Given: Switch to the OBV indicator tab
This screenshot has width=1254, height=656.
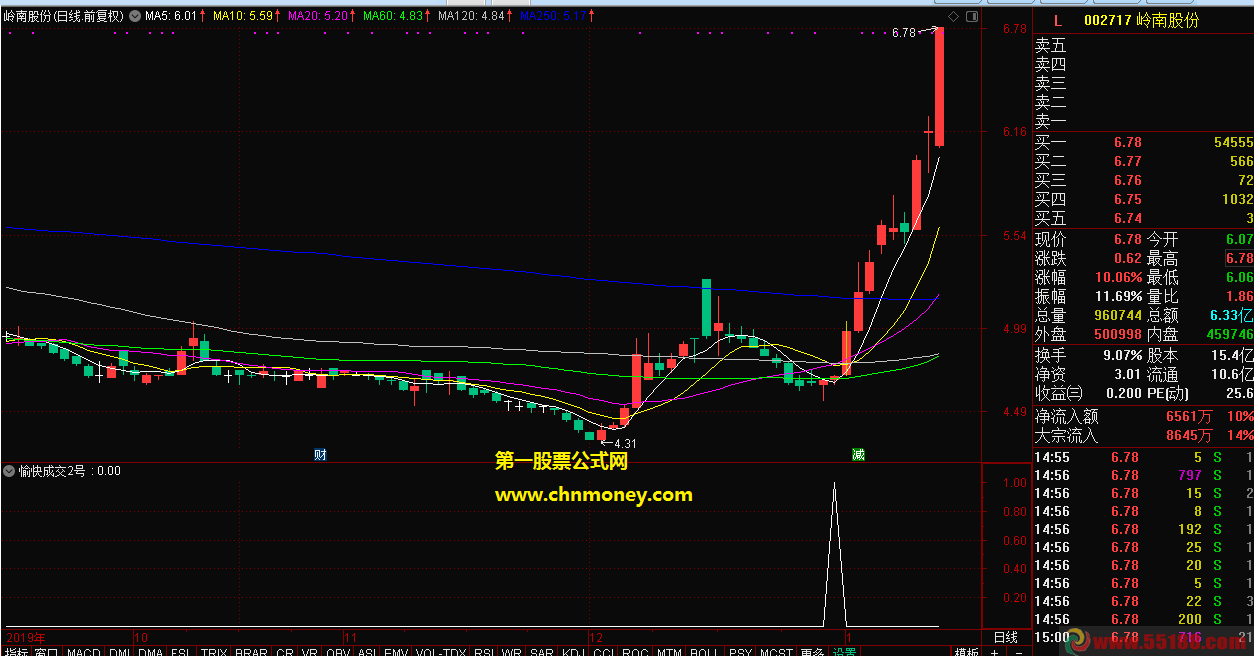Looking at the screenshot, I should coord(338,652).
